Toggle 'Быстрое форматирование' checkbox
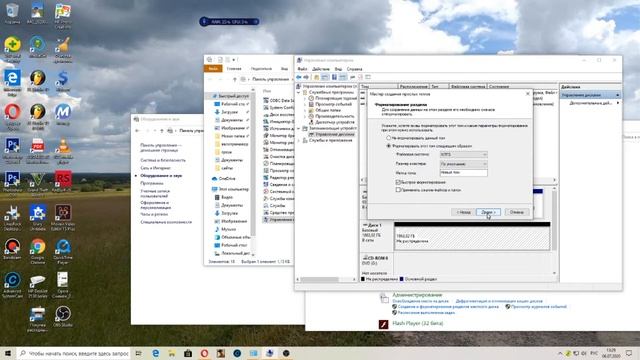 click(398, 182)
